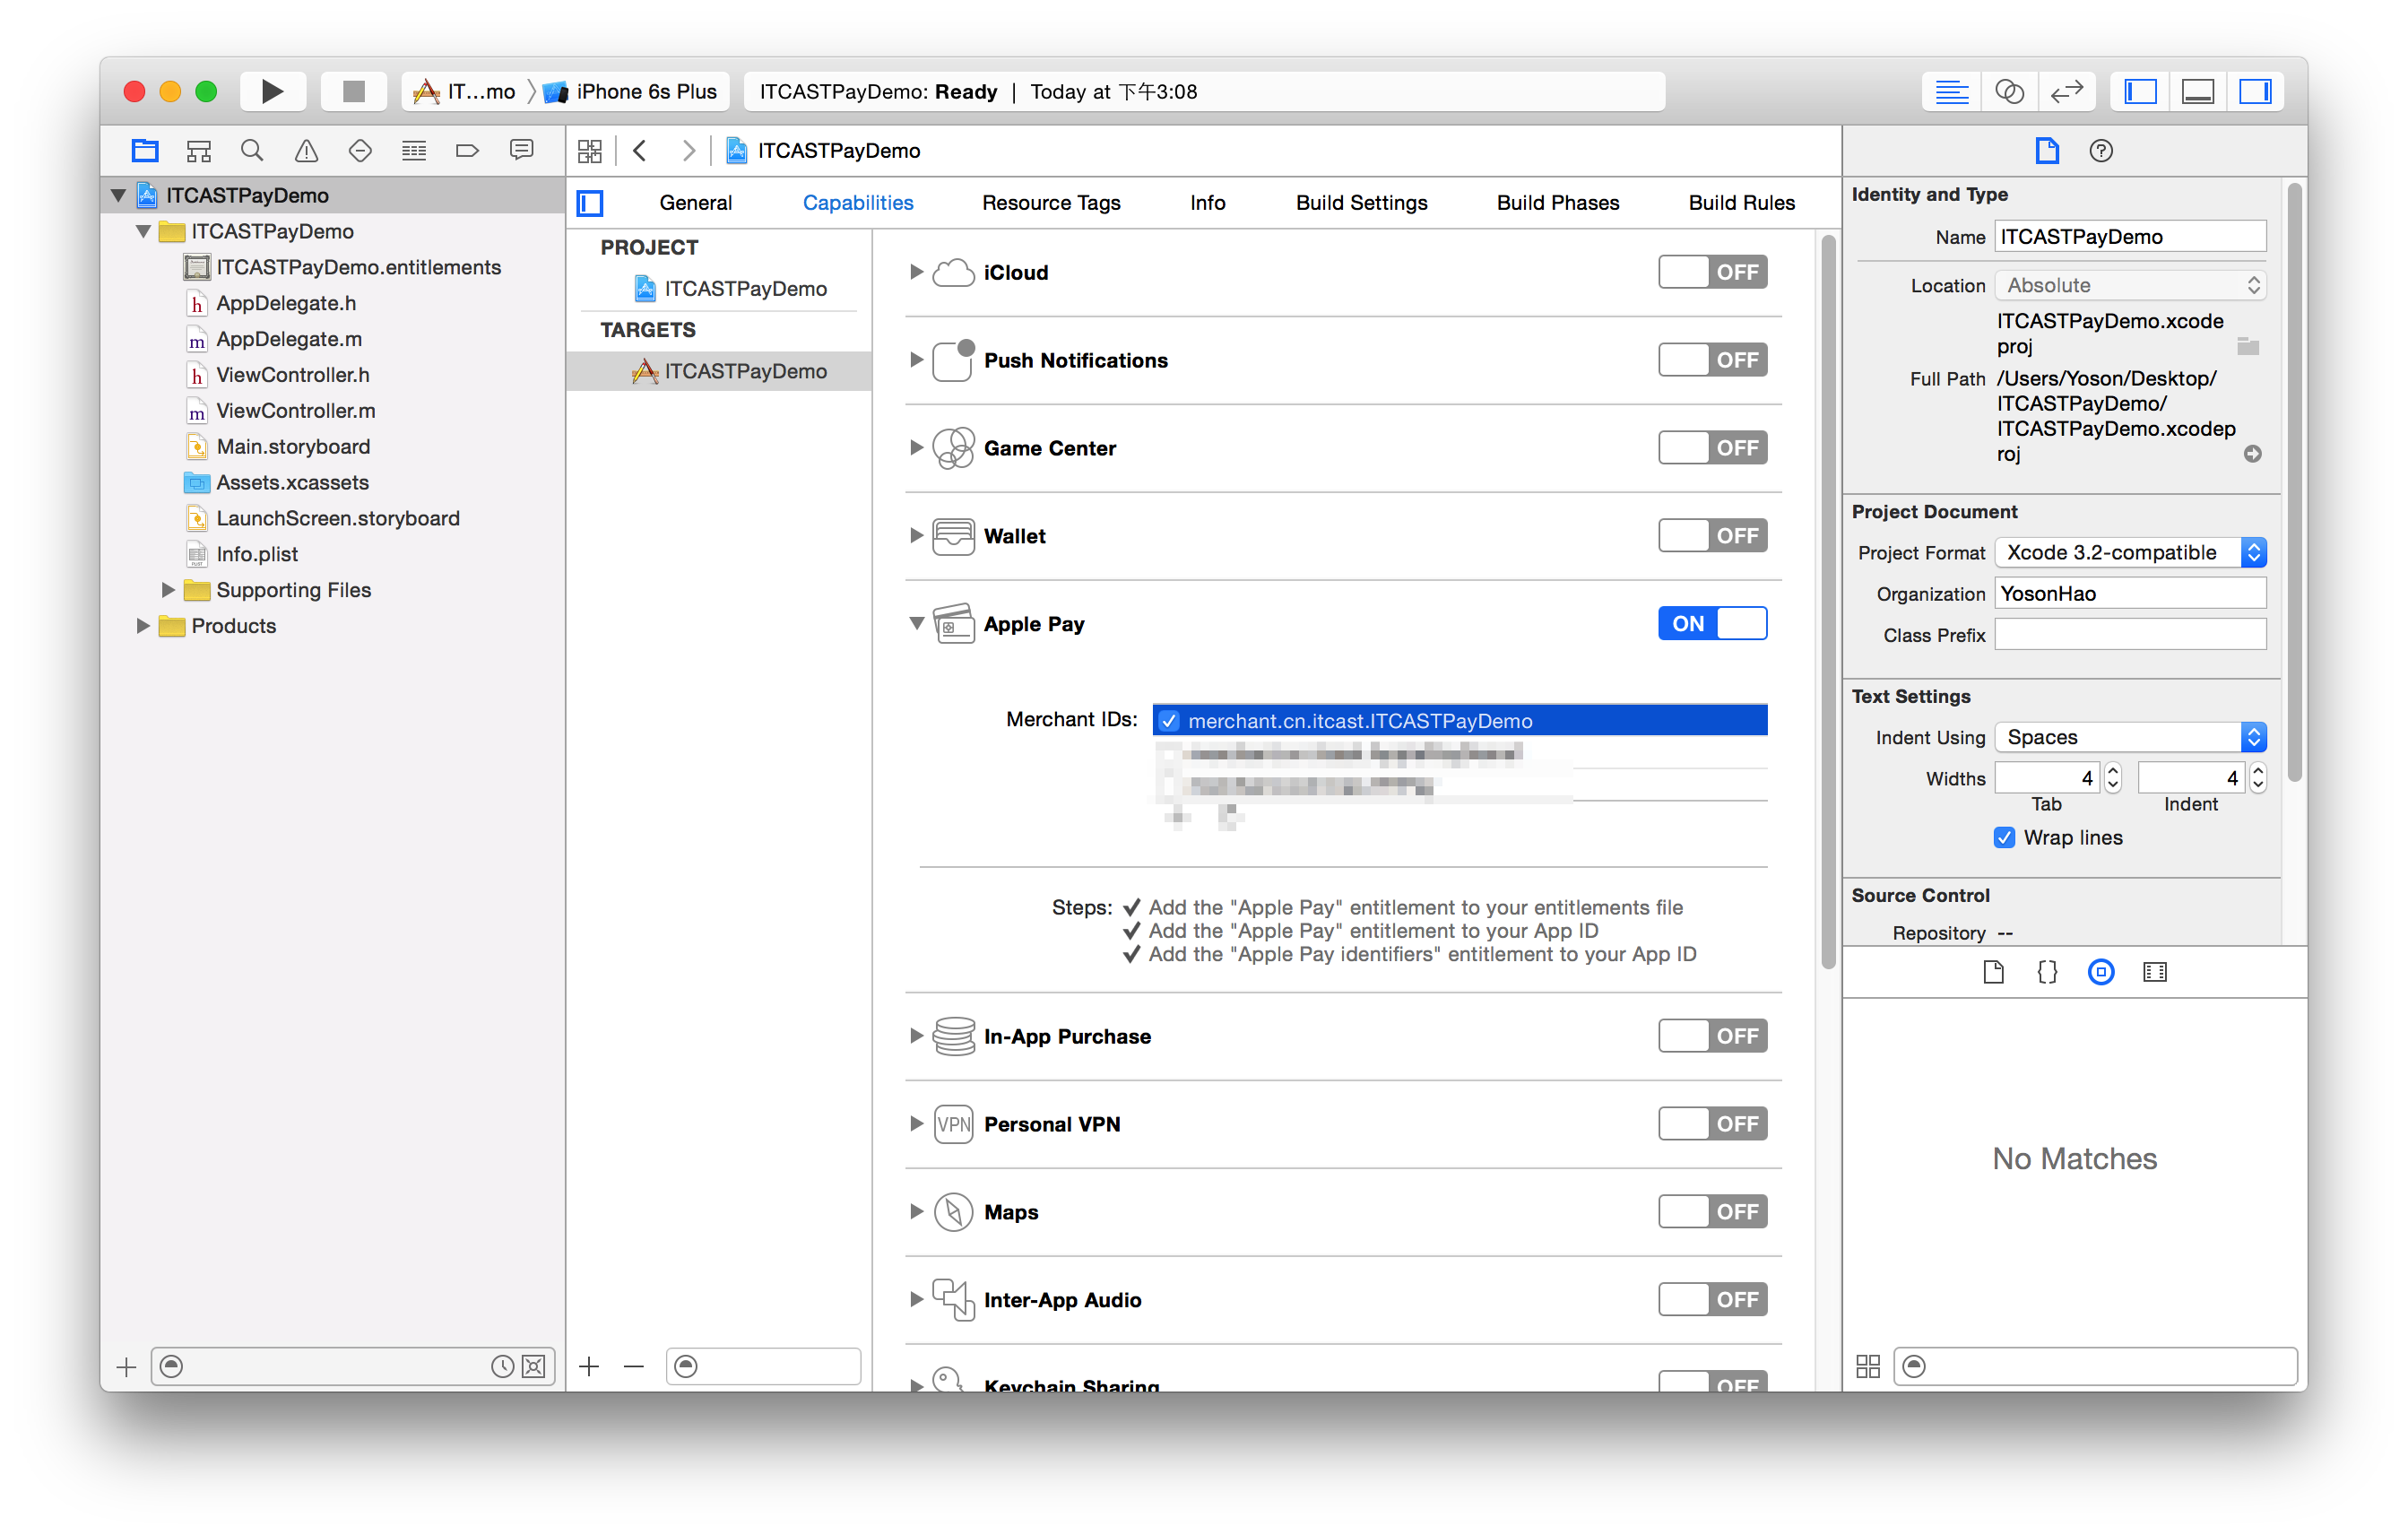Open the Issue navigator warning icon
Screen dimensions: 2408x1535
point(306,150)
